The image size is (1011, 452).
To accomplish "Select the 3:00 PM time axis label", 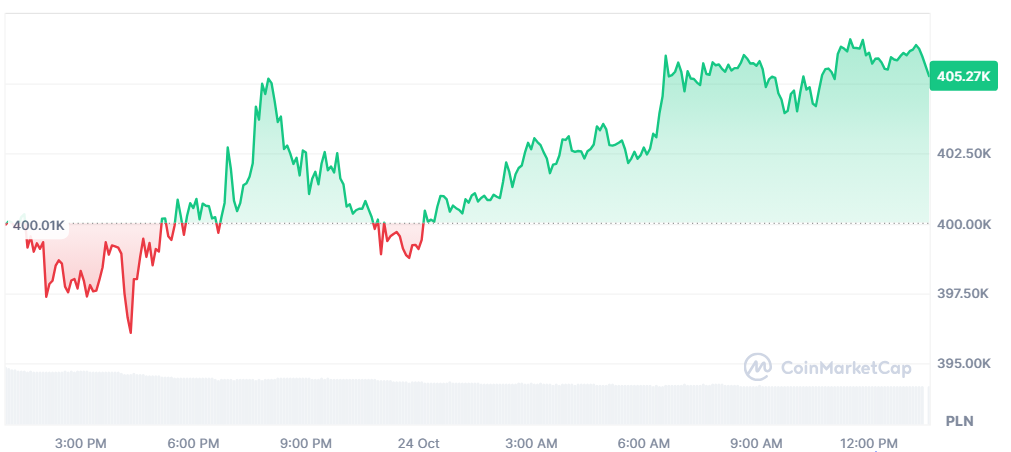I will coord(82,442).
